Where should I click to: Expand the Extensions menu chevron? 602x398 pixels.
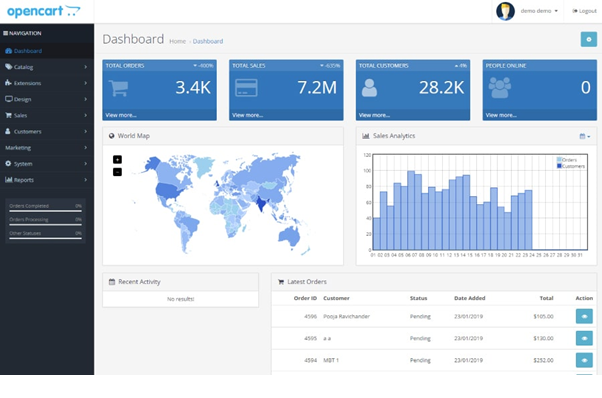point(85,83)
